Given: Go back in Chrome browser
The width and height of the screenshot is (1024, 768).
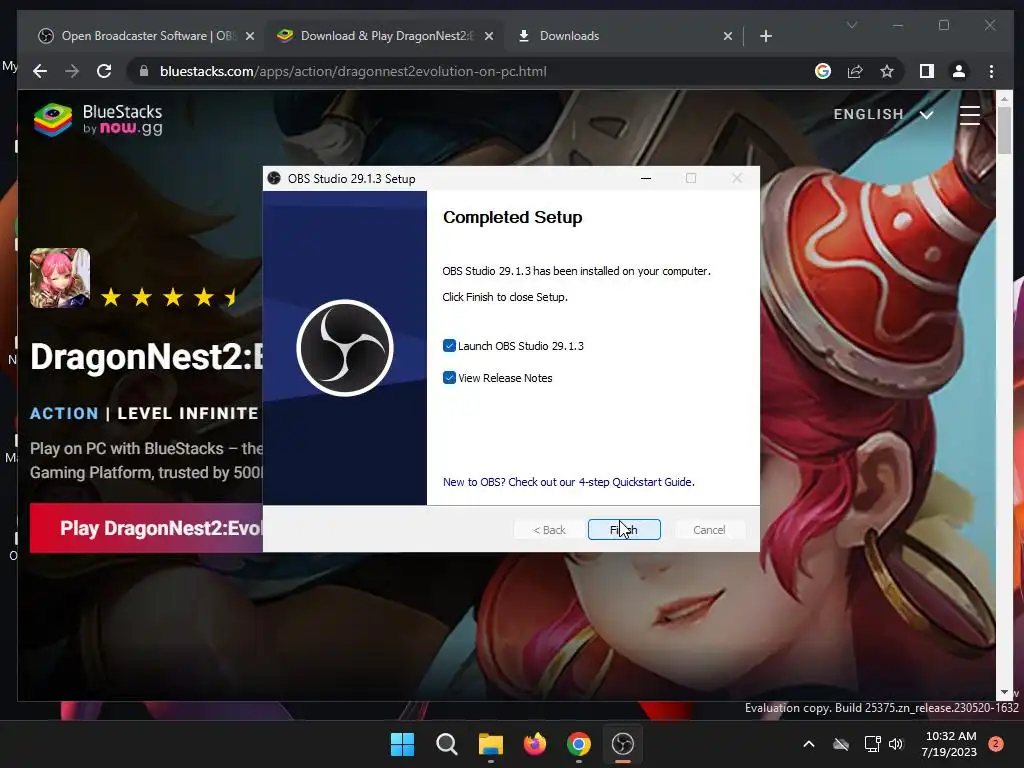Looking at the screenshot, I should pyautogui.click(x=40, y=71).
